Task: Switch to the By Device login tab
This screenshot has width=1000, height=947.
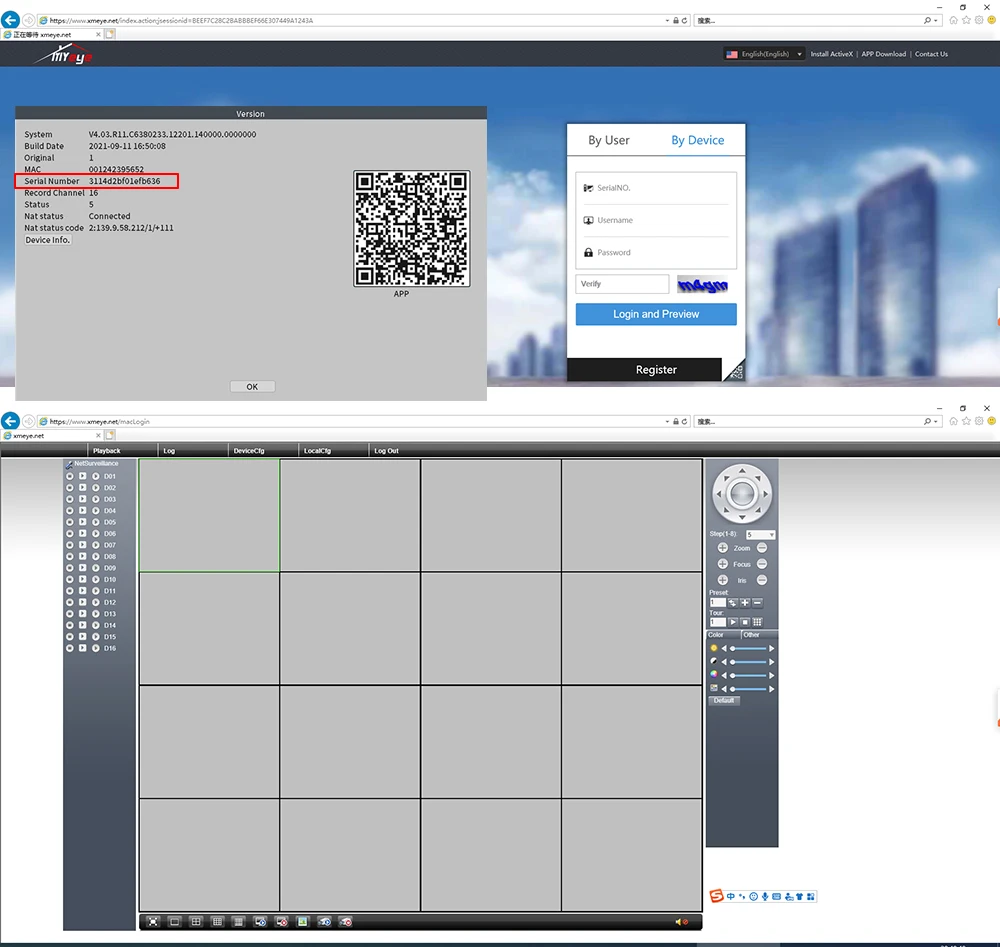Action: (697, 140)
